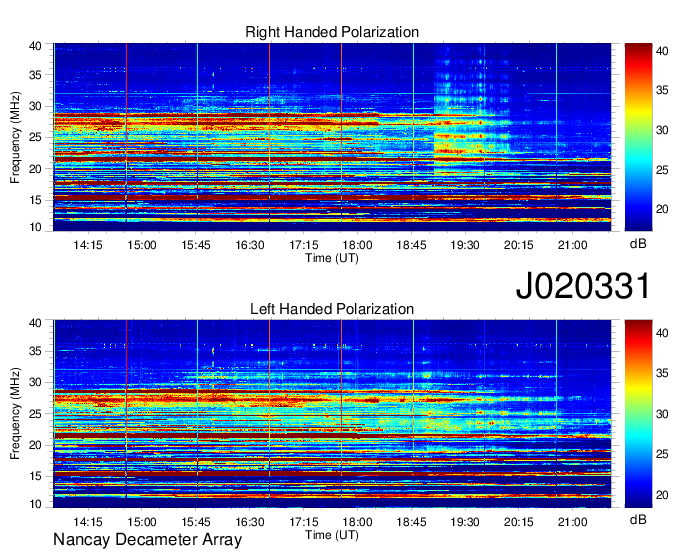The height and width of the screenshot is (552, 680).
Task: Click the "dB" label below Left Handed color bar
Action: tap(638, 519)
